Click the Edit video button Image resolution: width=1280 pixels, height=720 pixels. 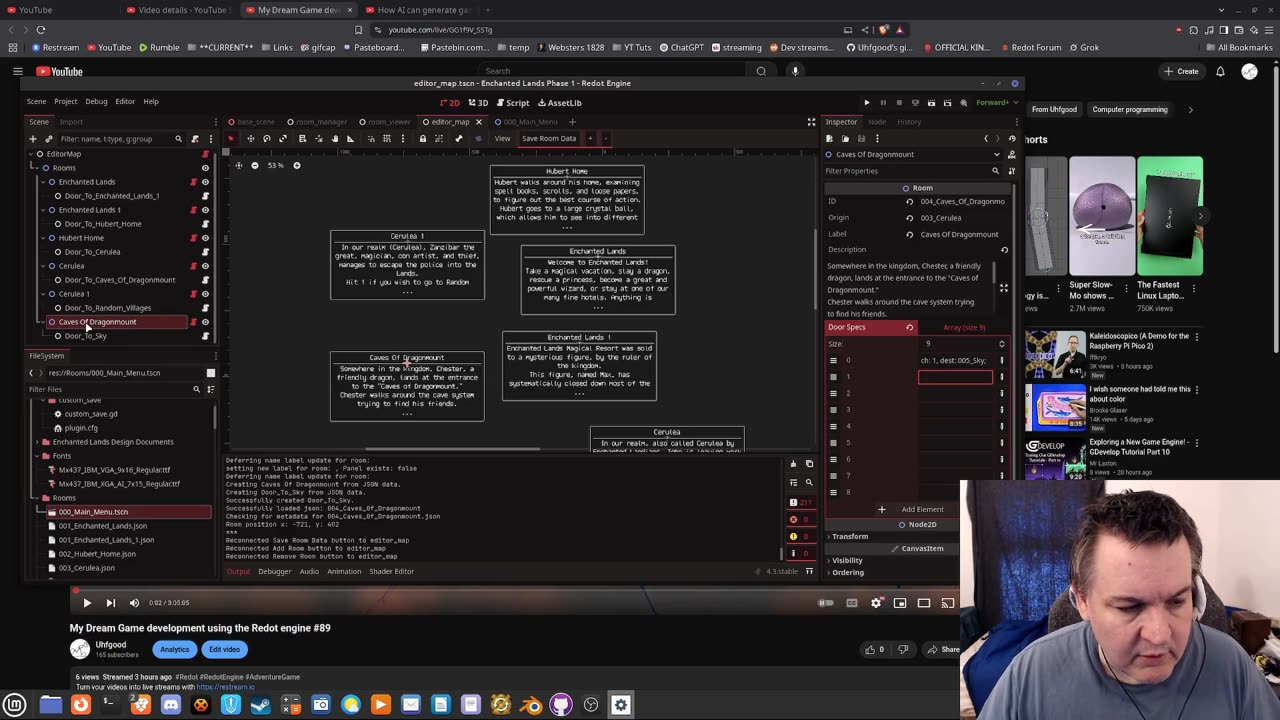pos(224,649)
